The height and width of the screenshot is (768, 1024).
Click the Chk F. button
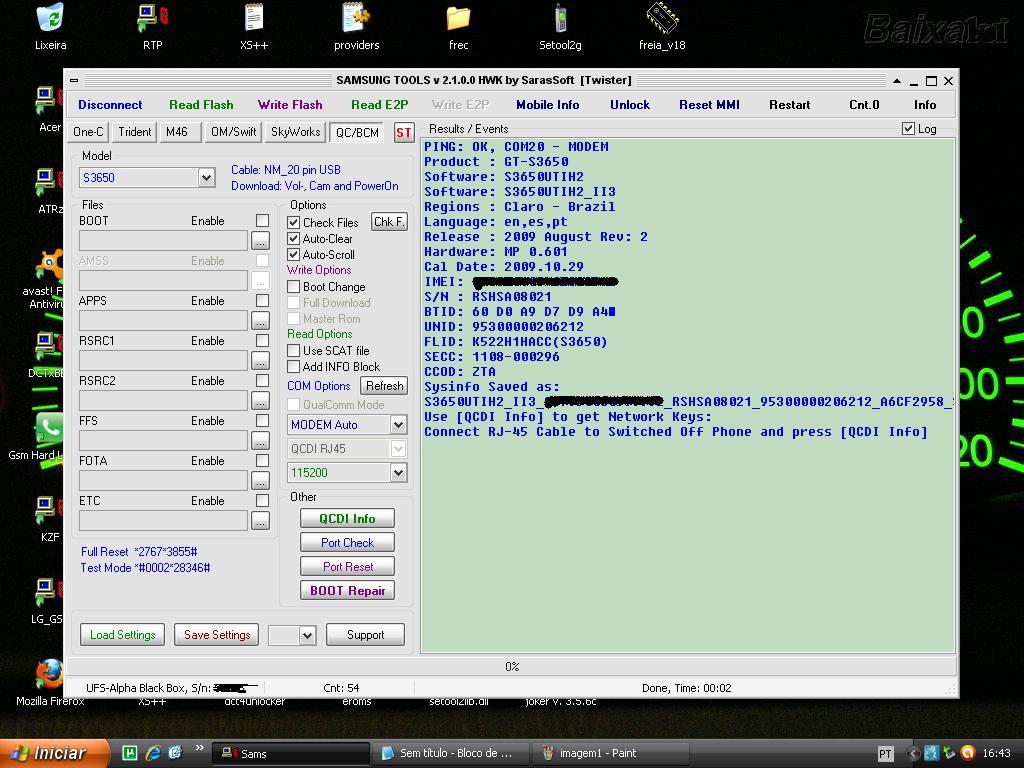(389, 222)
